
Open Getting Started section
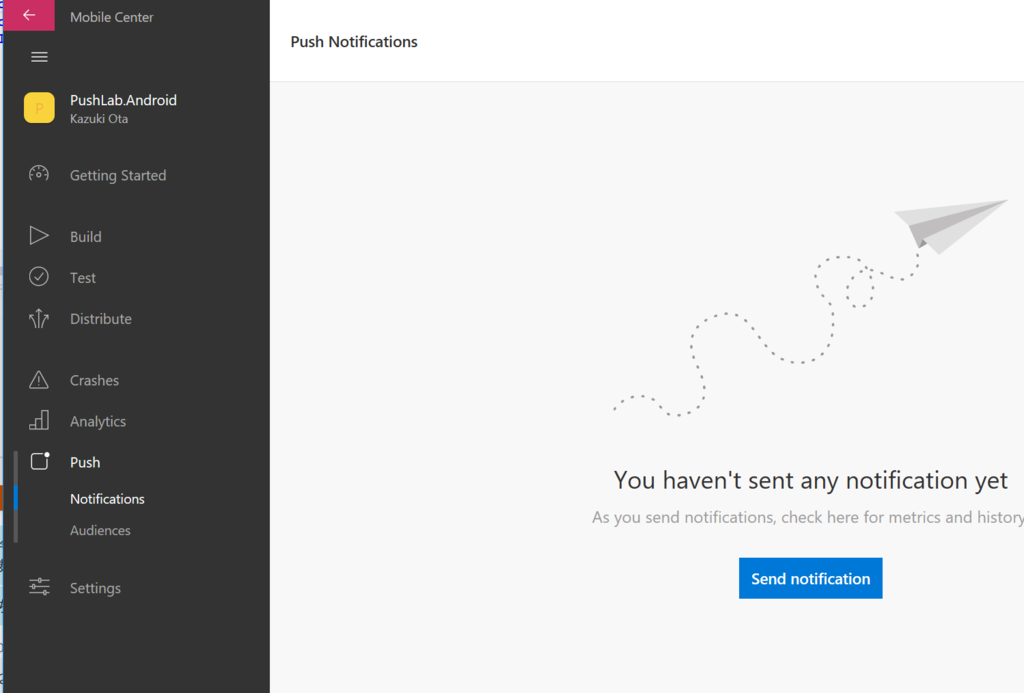tap(118, 175)
